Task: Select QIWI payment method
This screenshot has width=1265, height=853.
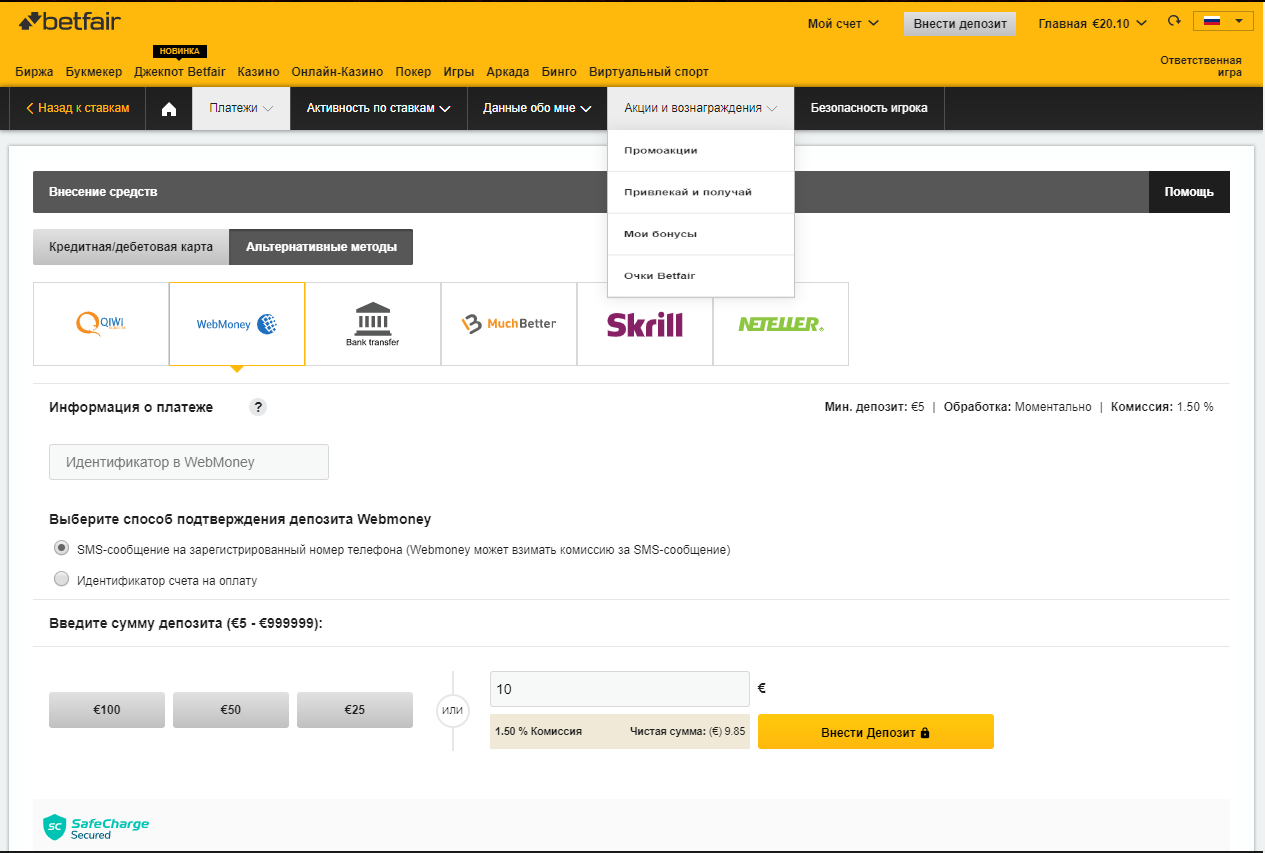Action: point(101,324)
